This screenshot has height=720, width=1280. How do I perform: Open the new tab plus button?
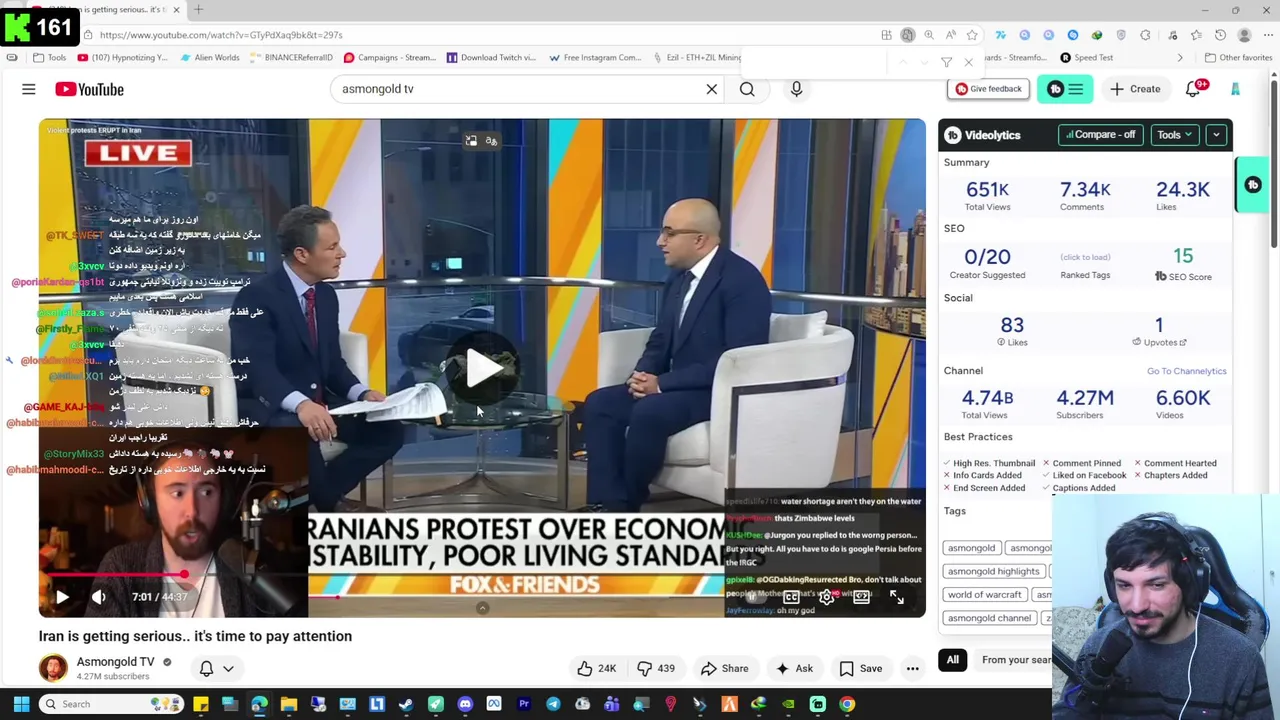[x=198, y=10]
